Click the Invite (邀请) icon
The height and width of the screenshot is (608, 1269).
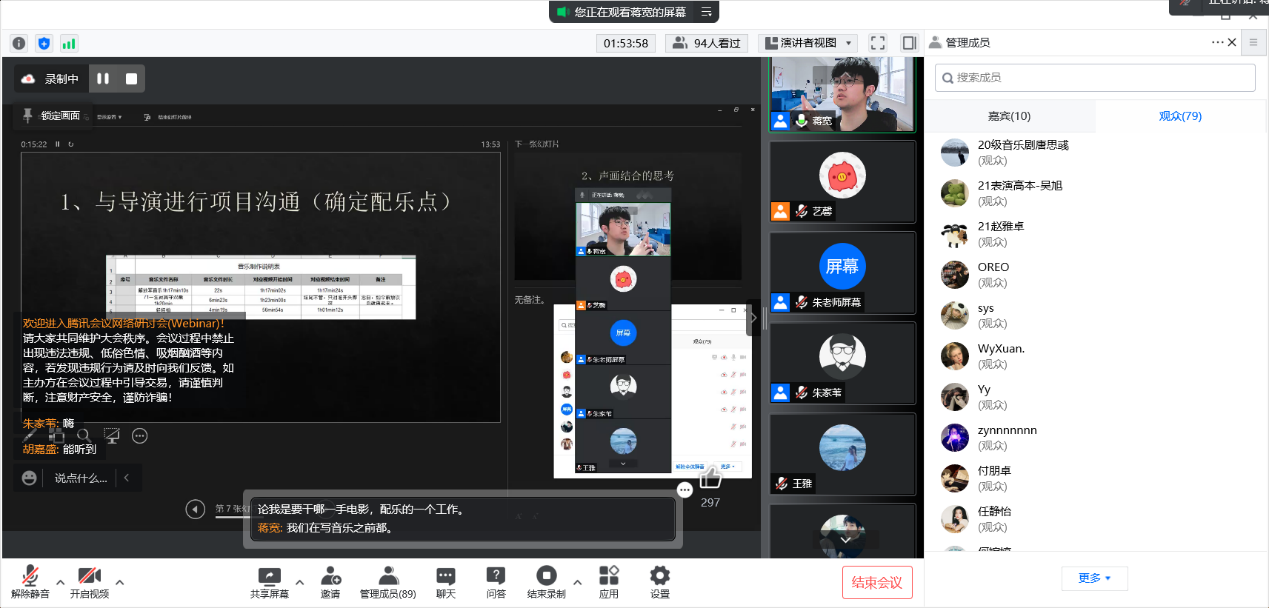[x=330, y=582]
